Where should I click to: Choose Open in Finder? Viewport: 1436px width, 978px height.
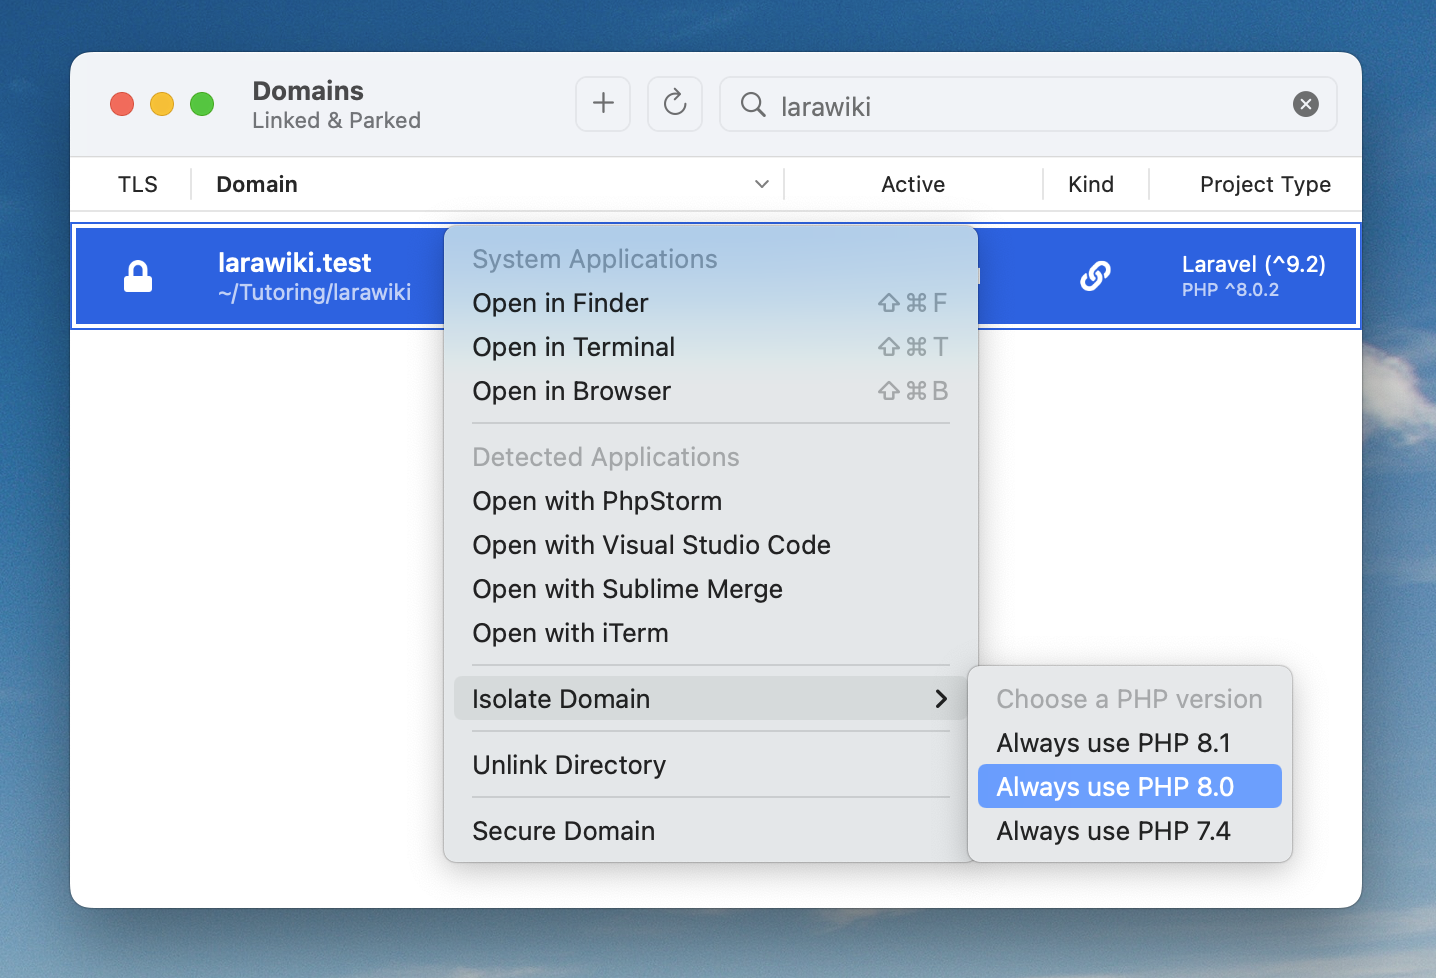(x=710, y=303)
